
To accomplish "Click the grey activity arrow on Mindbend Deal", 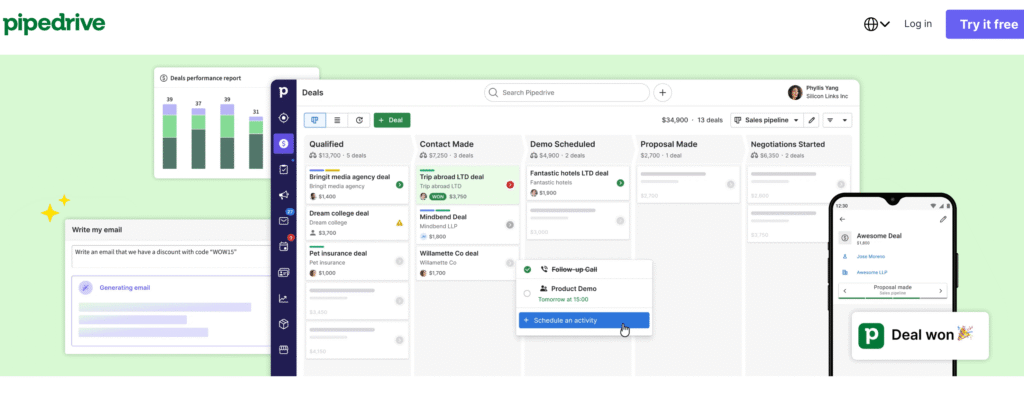I will point(510,225).
